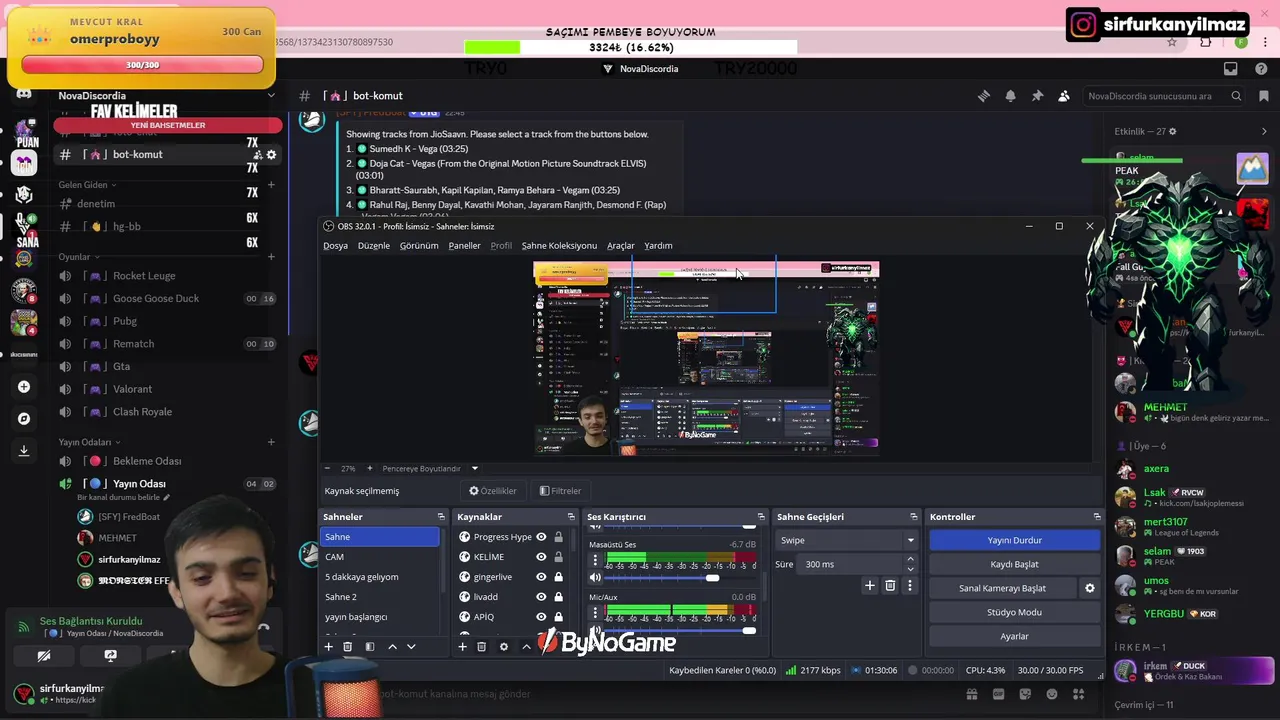Remove selected source with Kaynaklar trash icon

point(481,647)
